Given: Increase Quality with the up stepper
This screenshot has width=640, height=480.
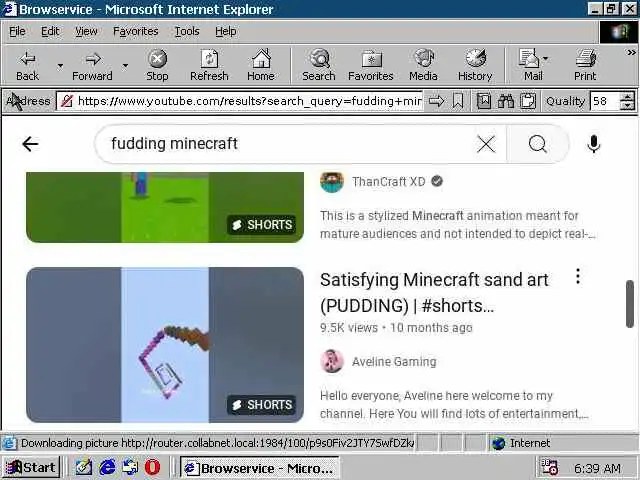Looking at the screenshot, I should click(627, 96).
